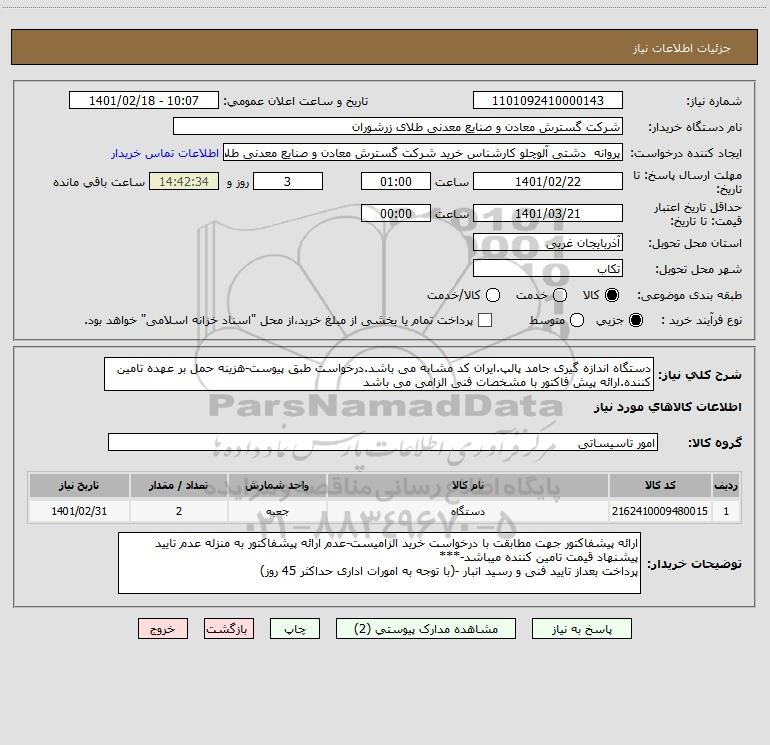The width and height of the screenshot is (770, 745).
Task: Toggle اسناد خزانه اسلامی payment checkbox
Action: tap(485, 320)
